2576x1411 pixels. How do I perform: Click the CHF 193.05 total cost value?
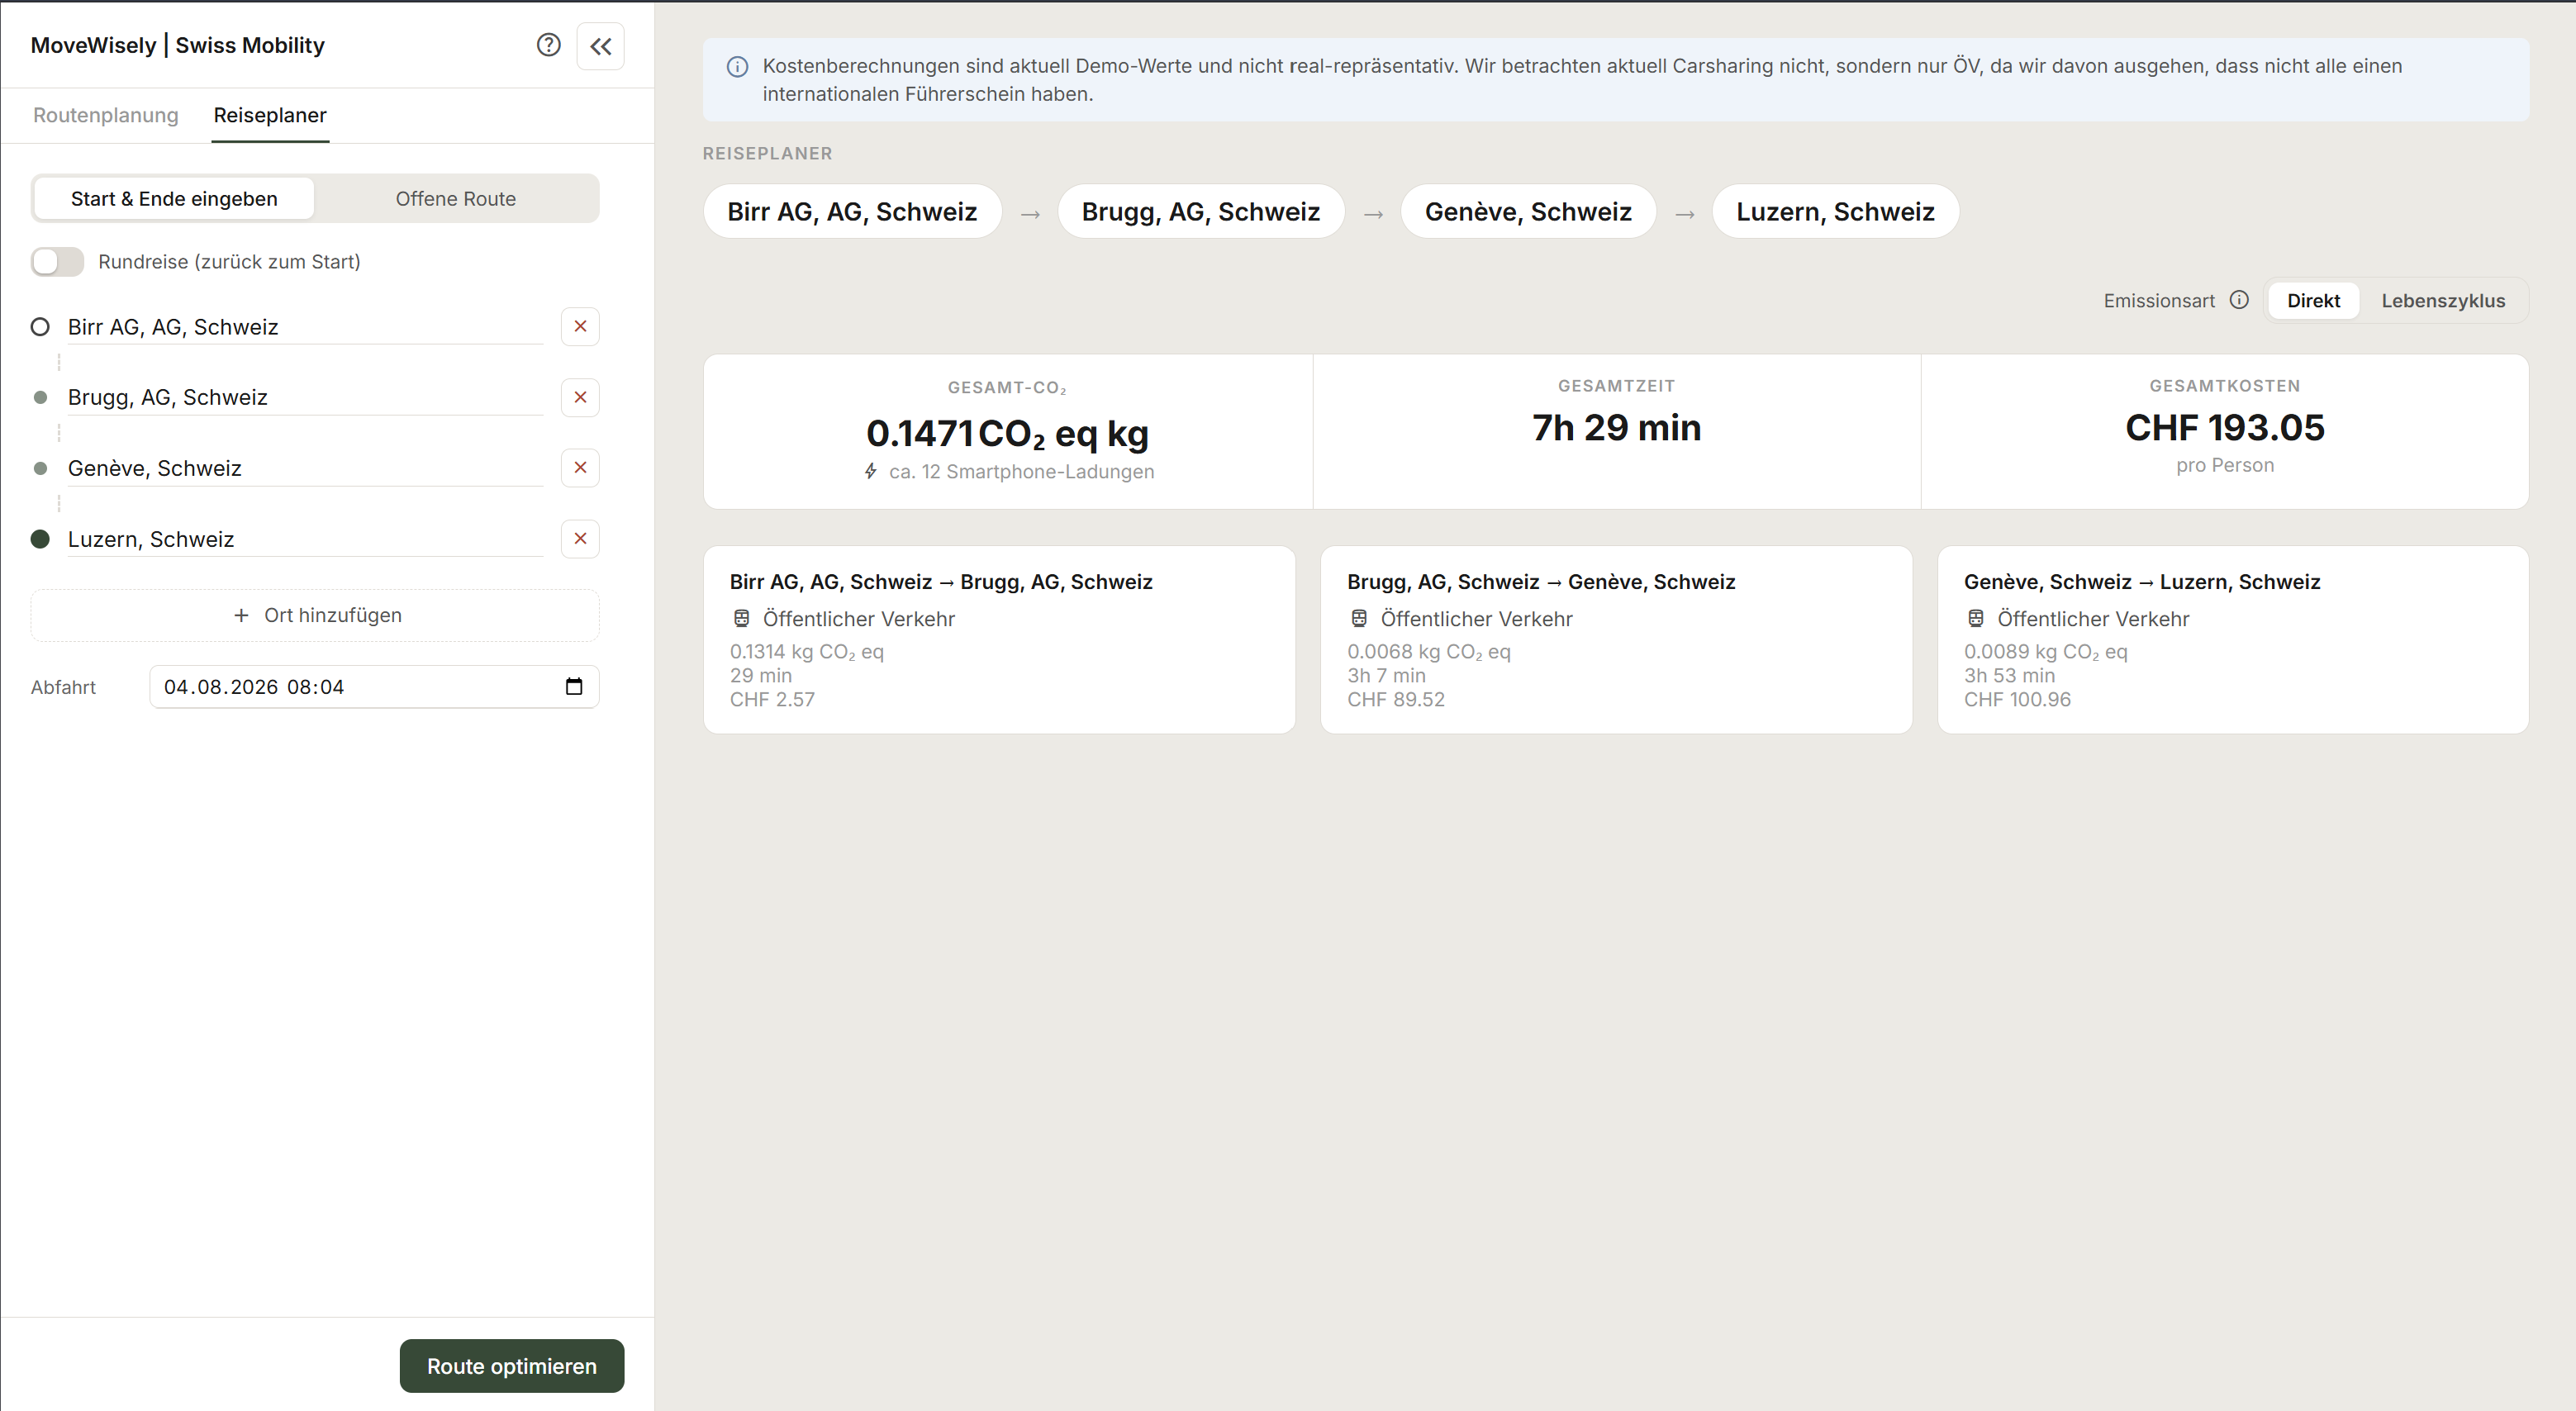2225,428
